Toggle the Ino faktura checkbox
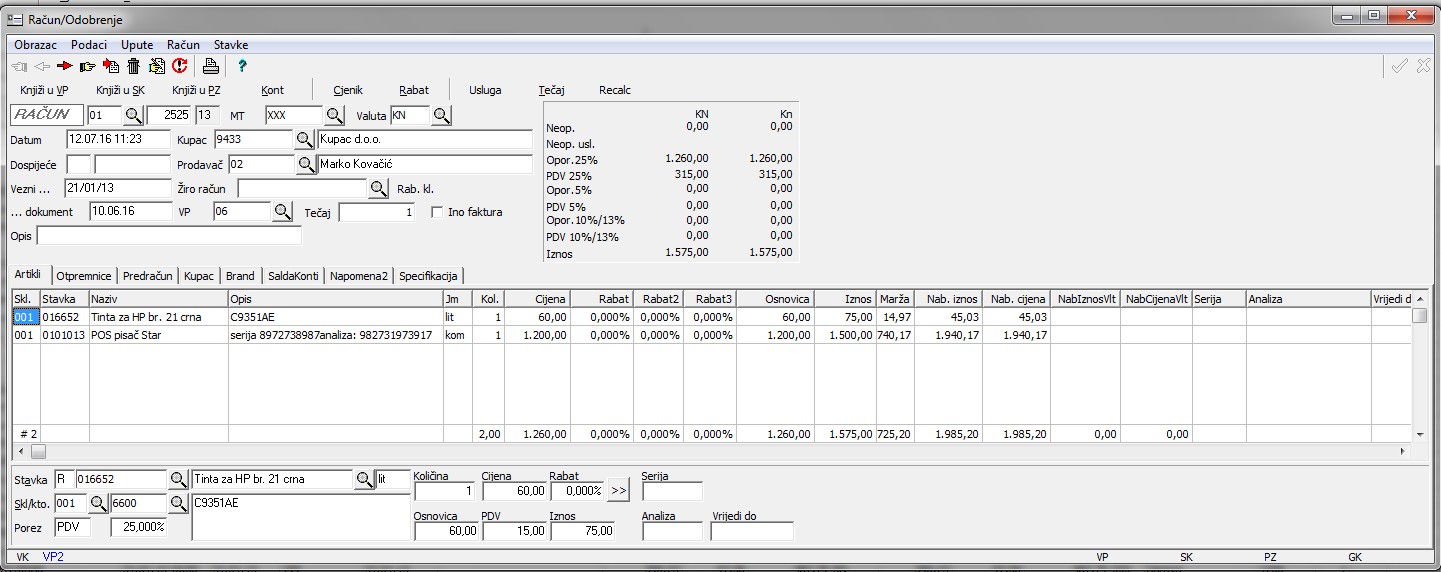Screen dimensions: 1441x572 pyautogui.click(x=437, y=212)
